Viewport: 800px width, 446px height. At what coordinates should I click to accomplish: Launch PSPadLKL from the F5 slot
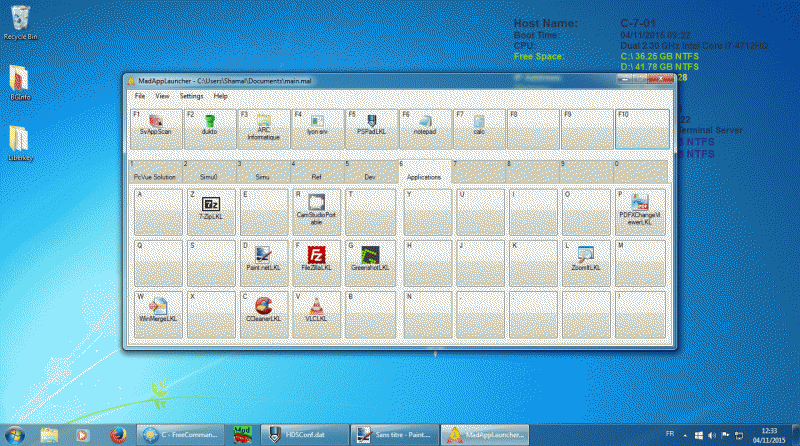click(x=372, y=129)
